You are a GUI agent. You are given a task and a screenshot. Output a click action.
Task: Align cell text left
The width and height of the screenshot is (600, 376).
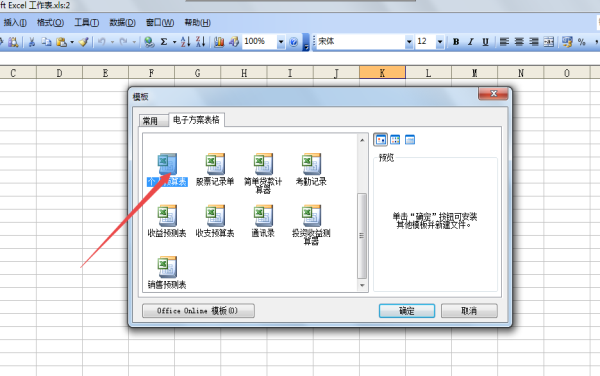click(504, 42)
